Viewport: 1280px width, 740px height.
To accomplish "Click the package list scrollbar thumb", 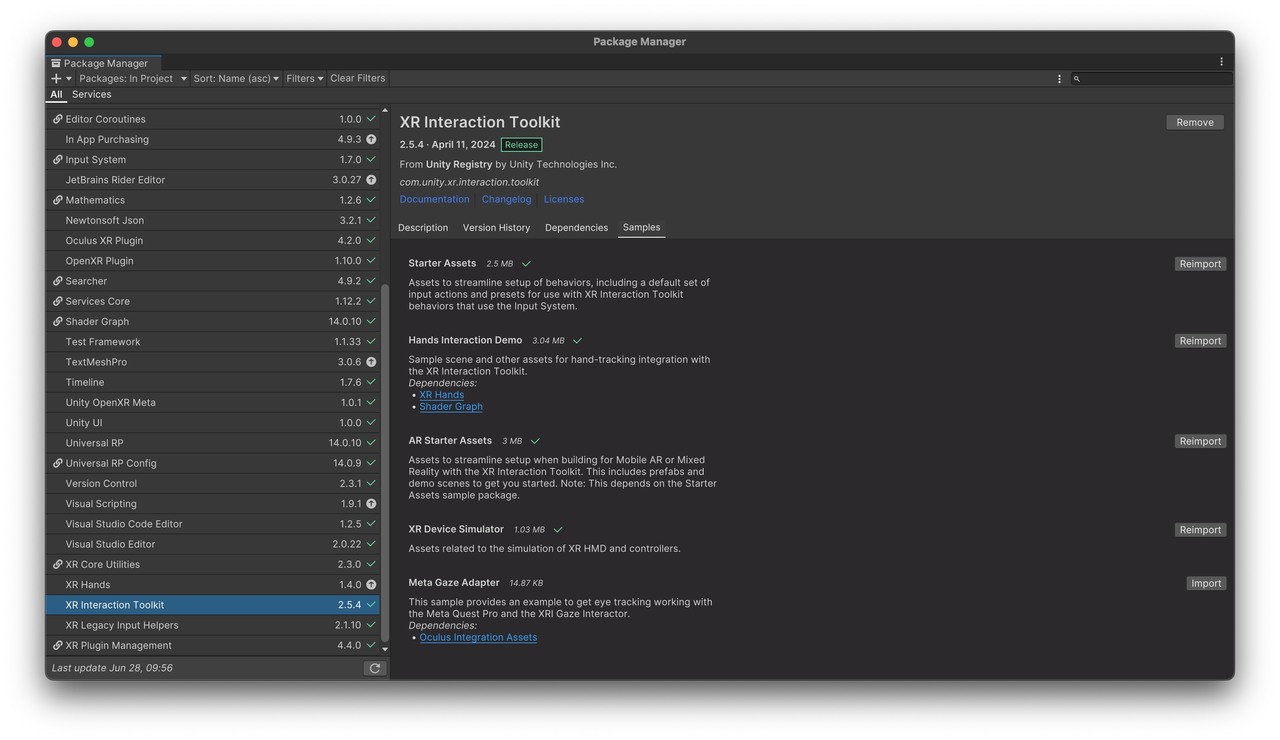I will [x=385, y=463].
